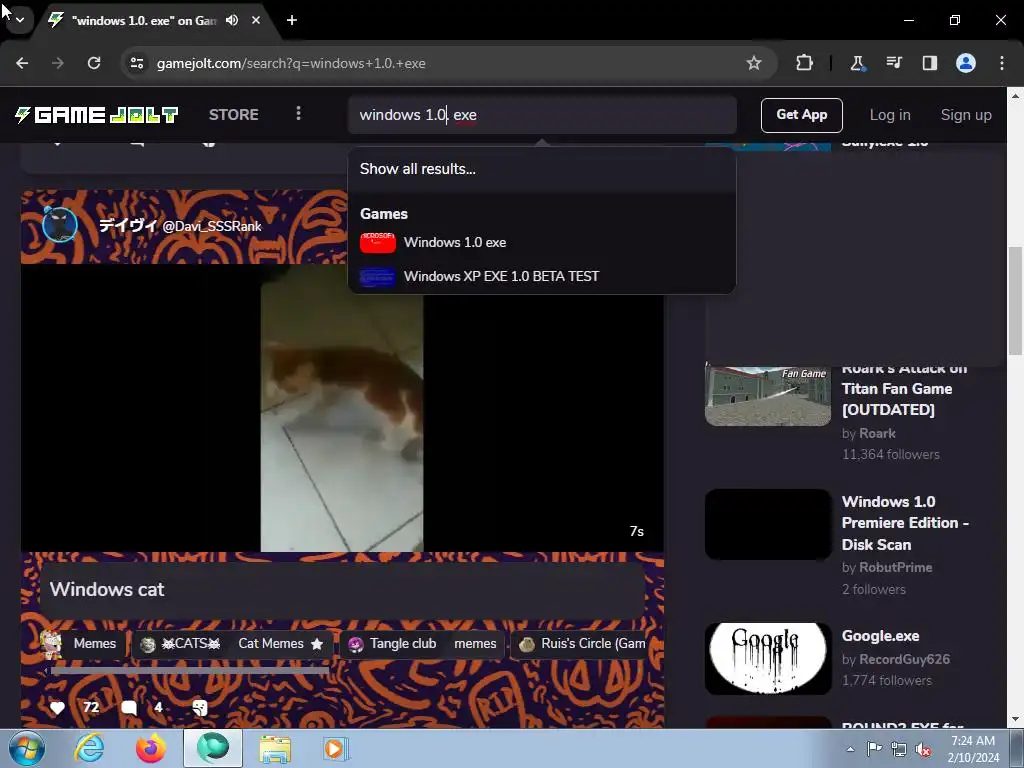Screen dimensions: 1024x768
Task: Expand the tab search chevron
Action: (20, 20)
